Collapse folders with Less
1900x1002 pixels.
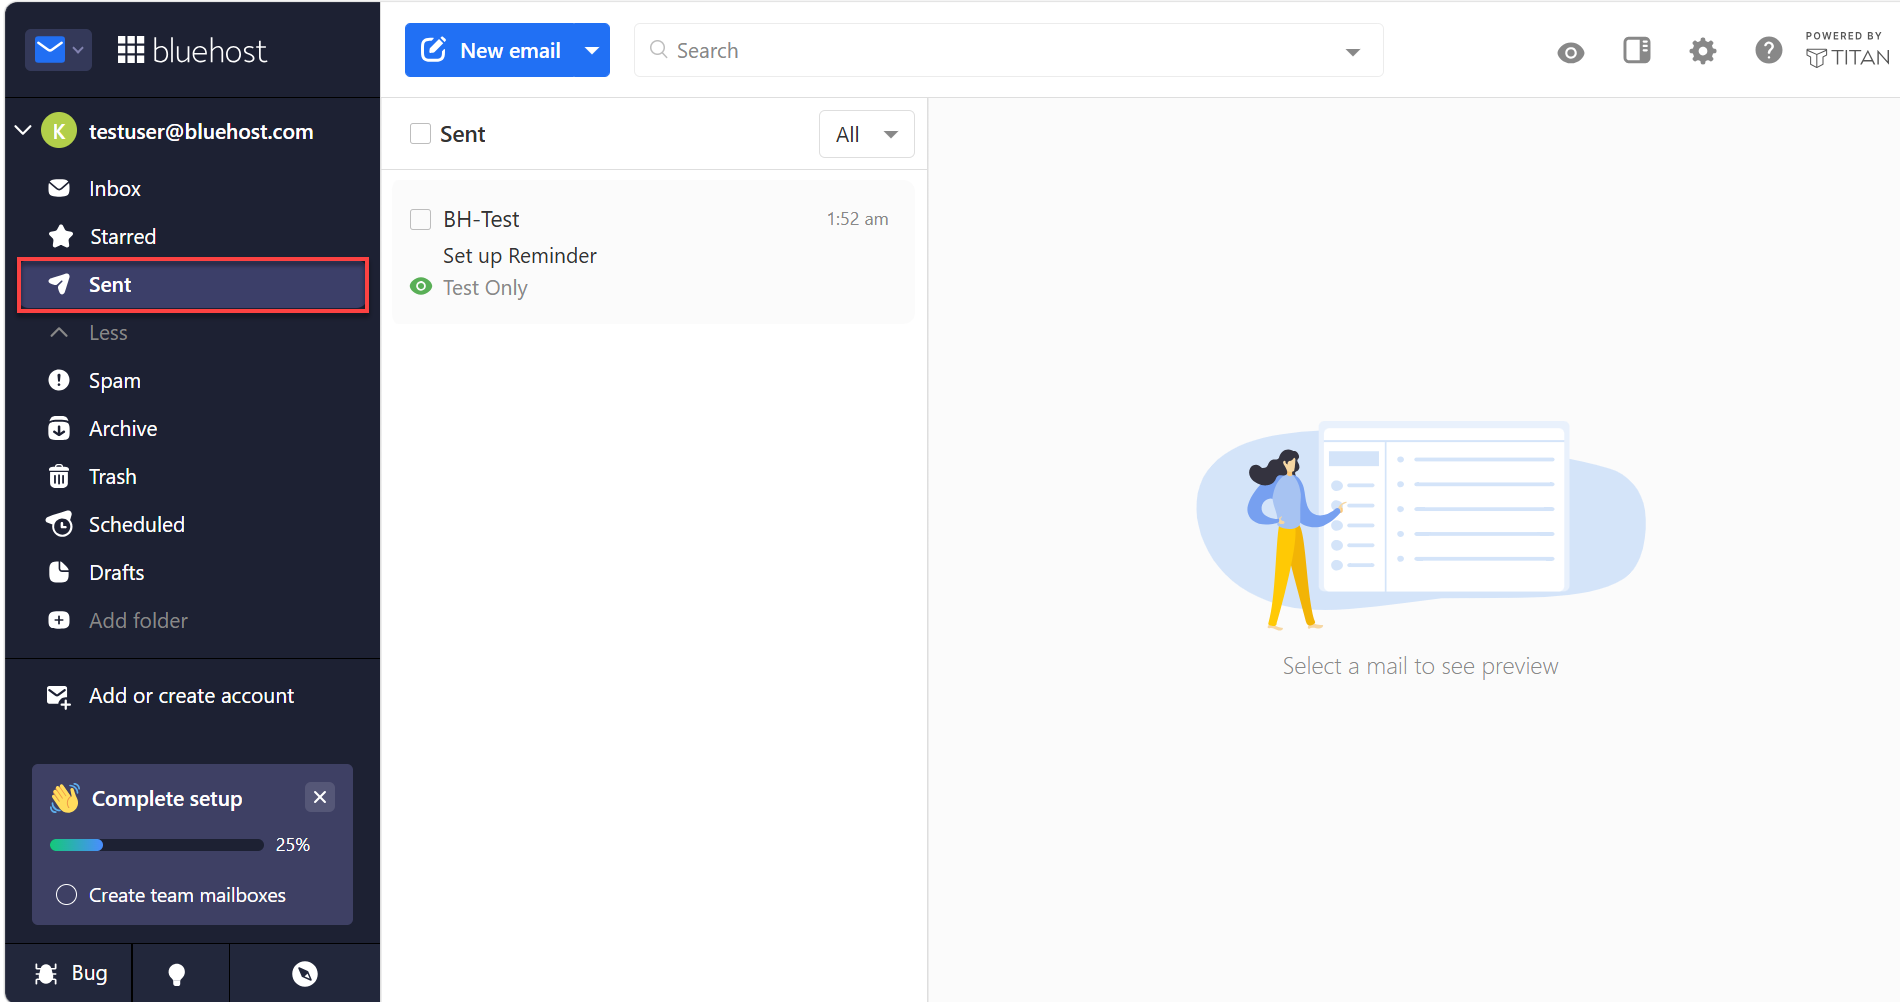click(108, 333)
